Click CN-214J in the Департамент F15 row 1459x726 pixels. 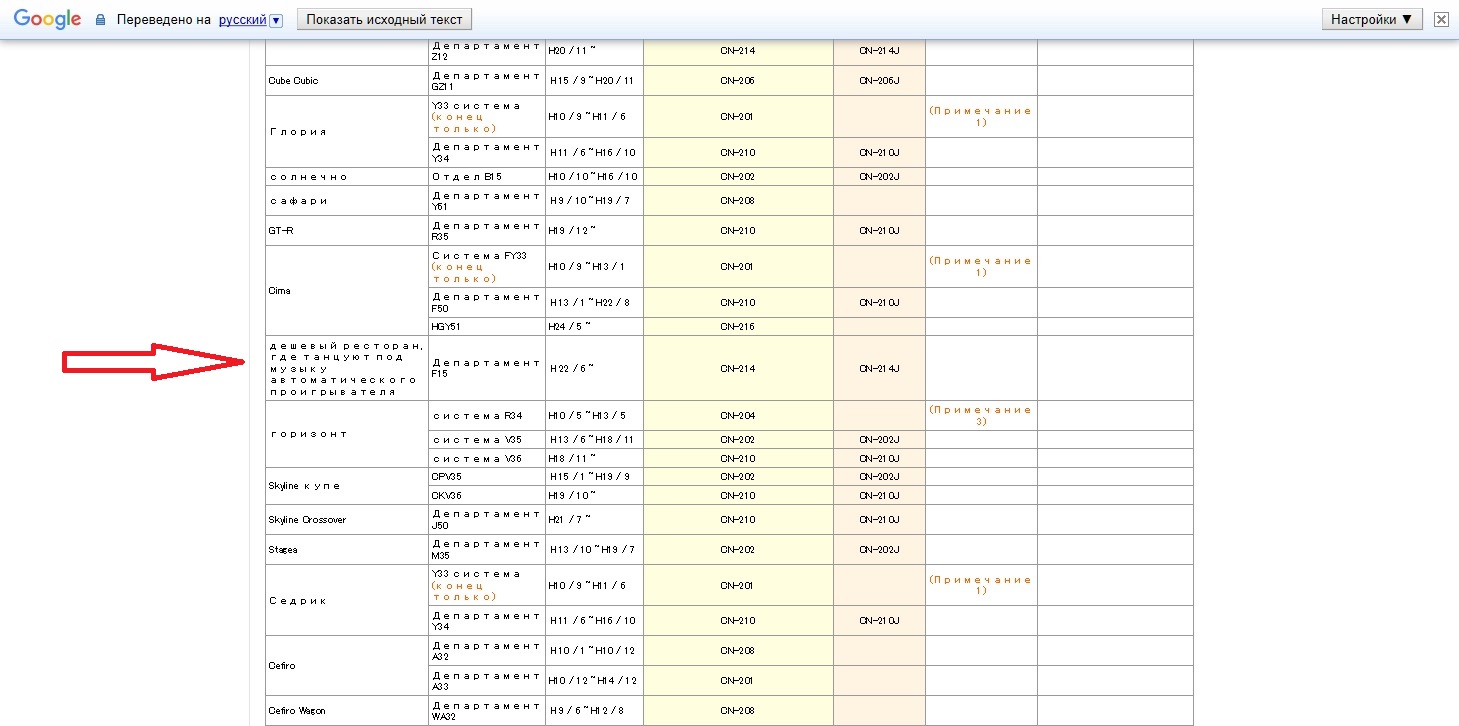point(879,369)
